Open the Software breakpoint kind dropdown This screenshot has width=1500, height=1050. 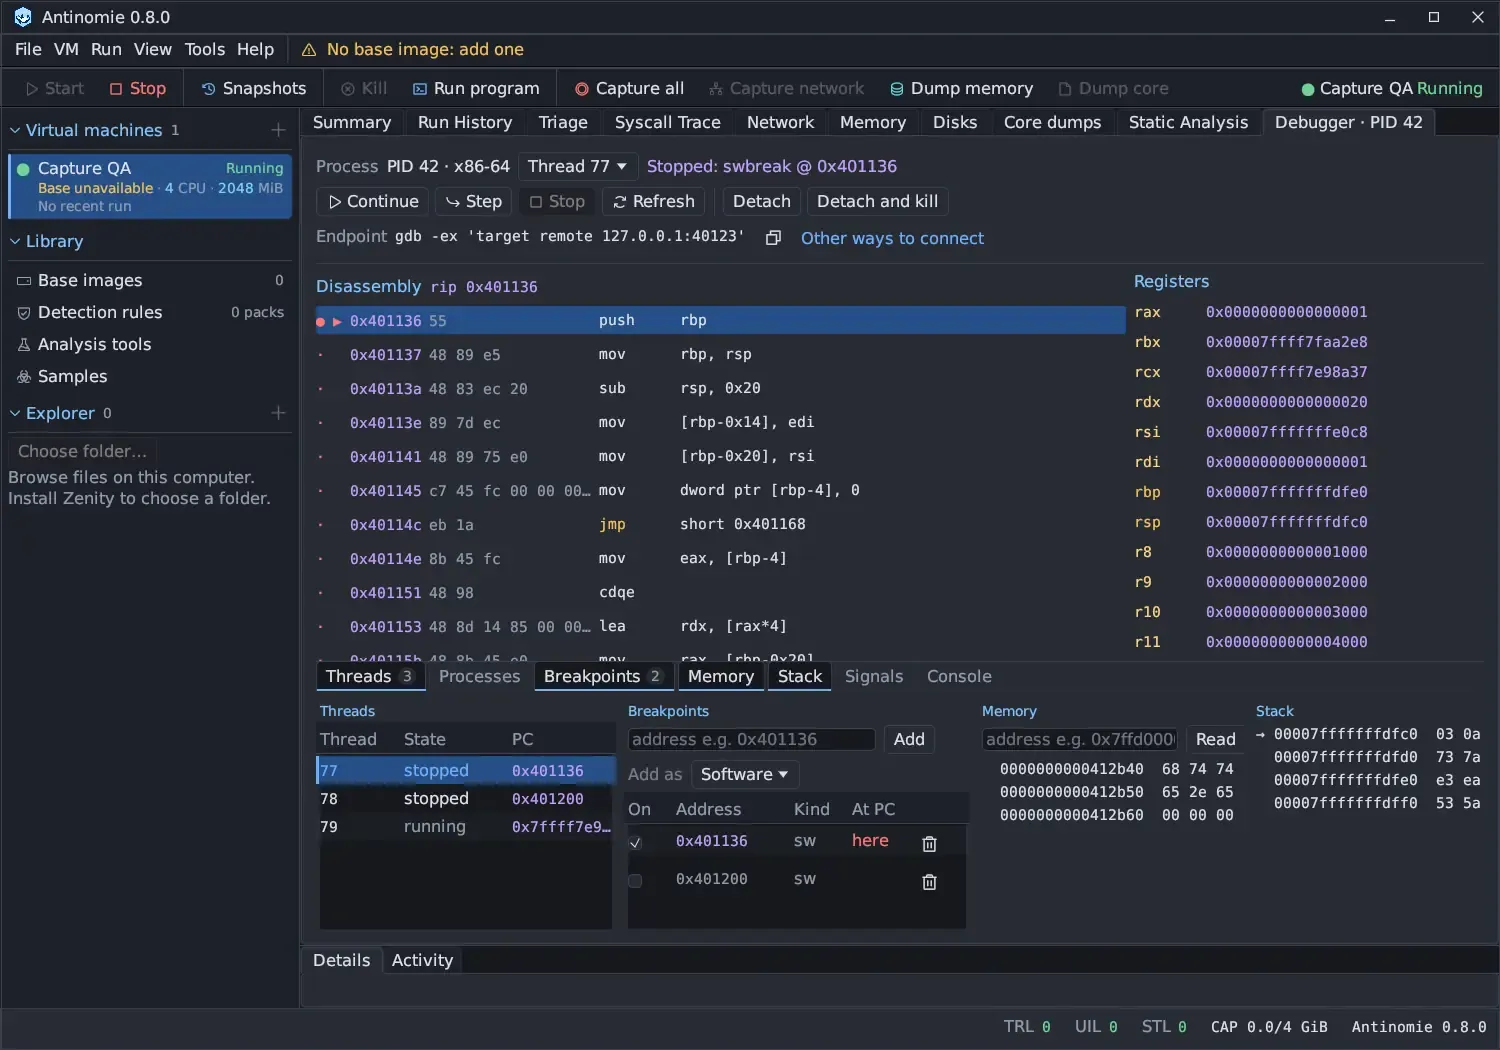744,775
